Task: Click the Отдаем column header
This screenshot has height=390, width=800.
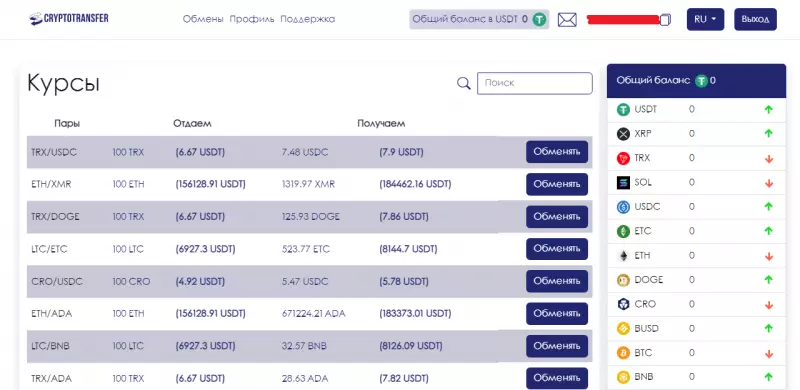Action: click(192, 124)
